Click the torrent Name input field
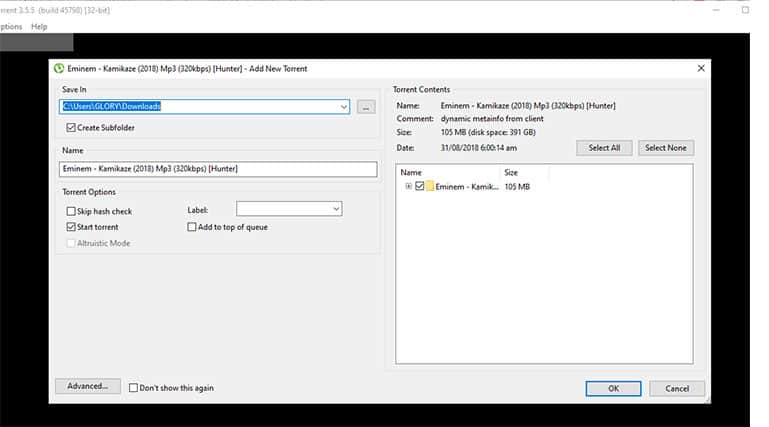The image size is (769, 427). click(x=218, y=169)
